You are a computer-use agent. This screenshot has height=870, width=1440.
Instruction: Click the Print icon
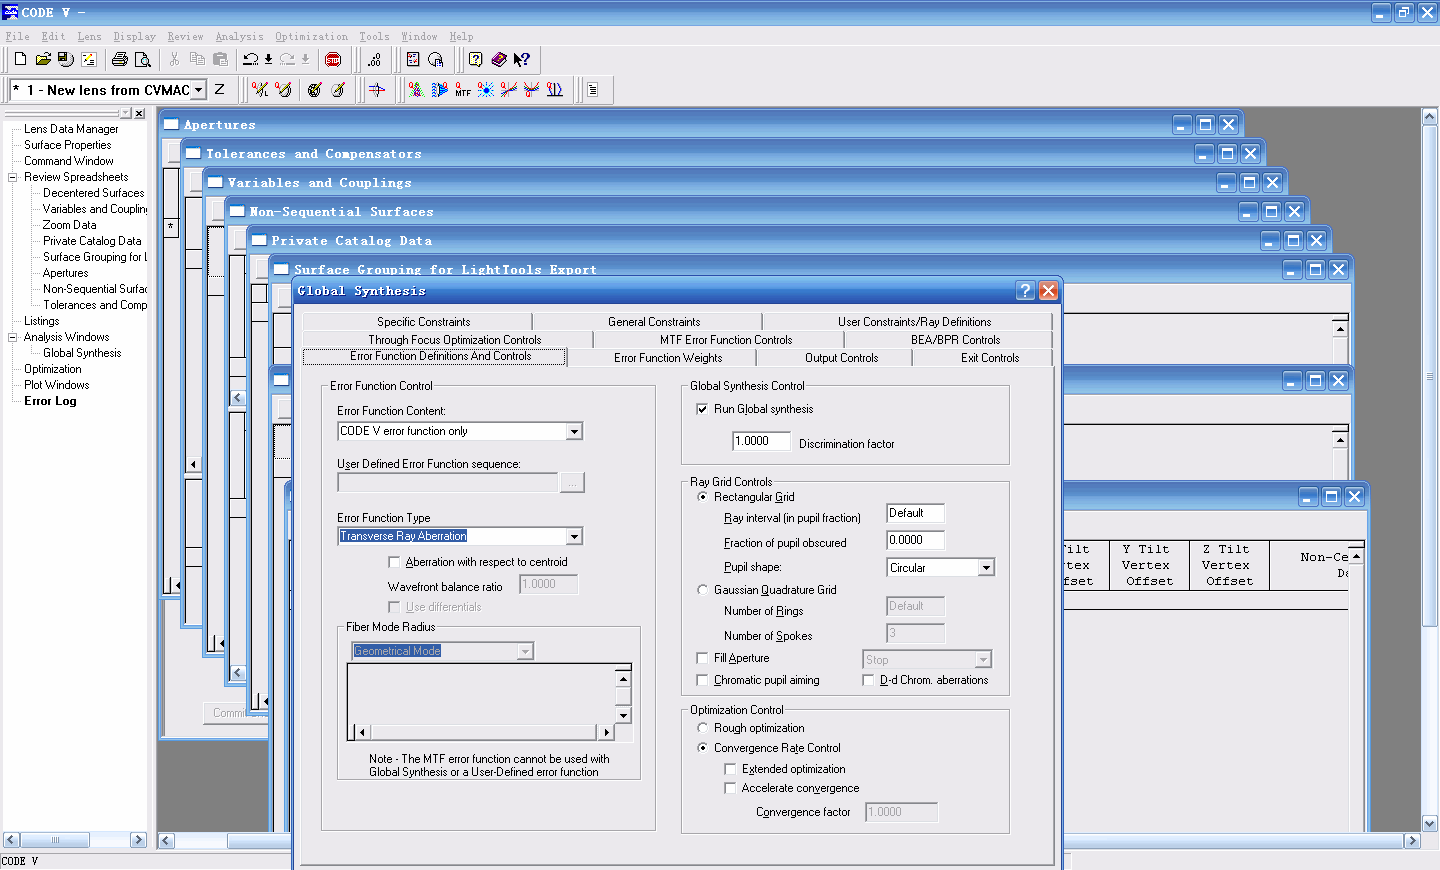coord(120,59)
